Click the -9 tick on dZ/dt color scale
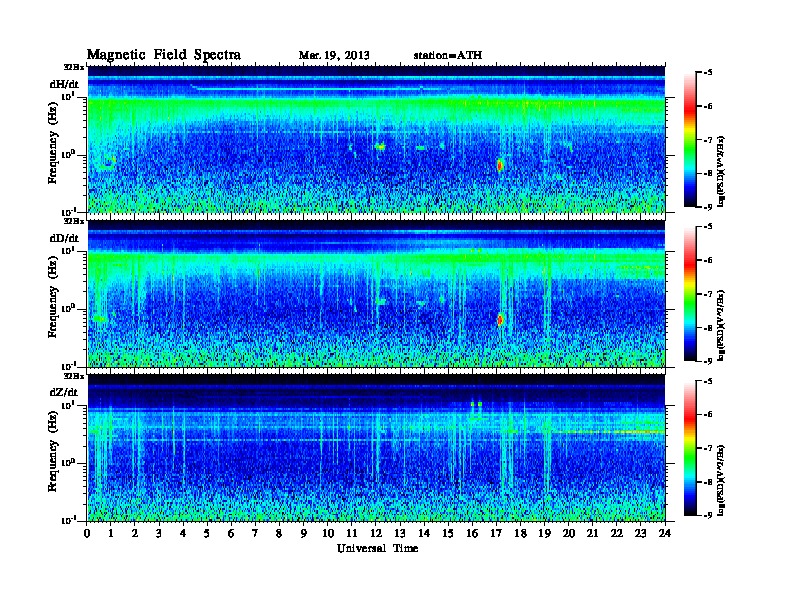Image resolution: width=792 pixels, height=612 pixels. tap(708, 515)
